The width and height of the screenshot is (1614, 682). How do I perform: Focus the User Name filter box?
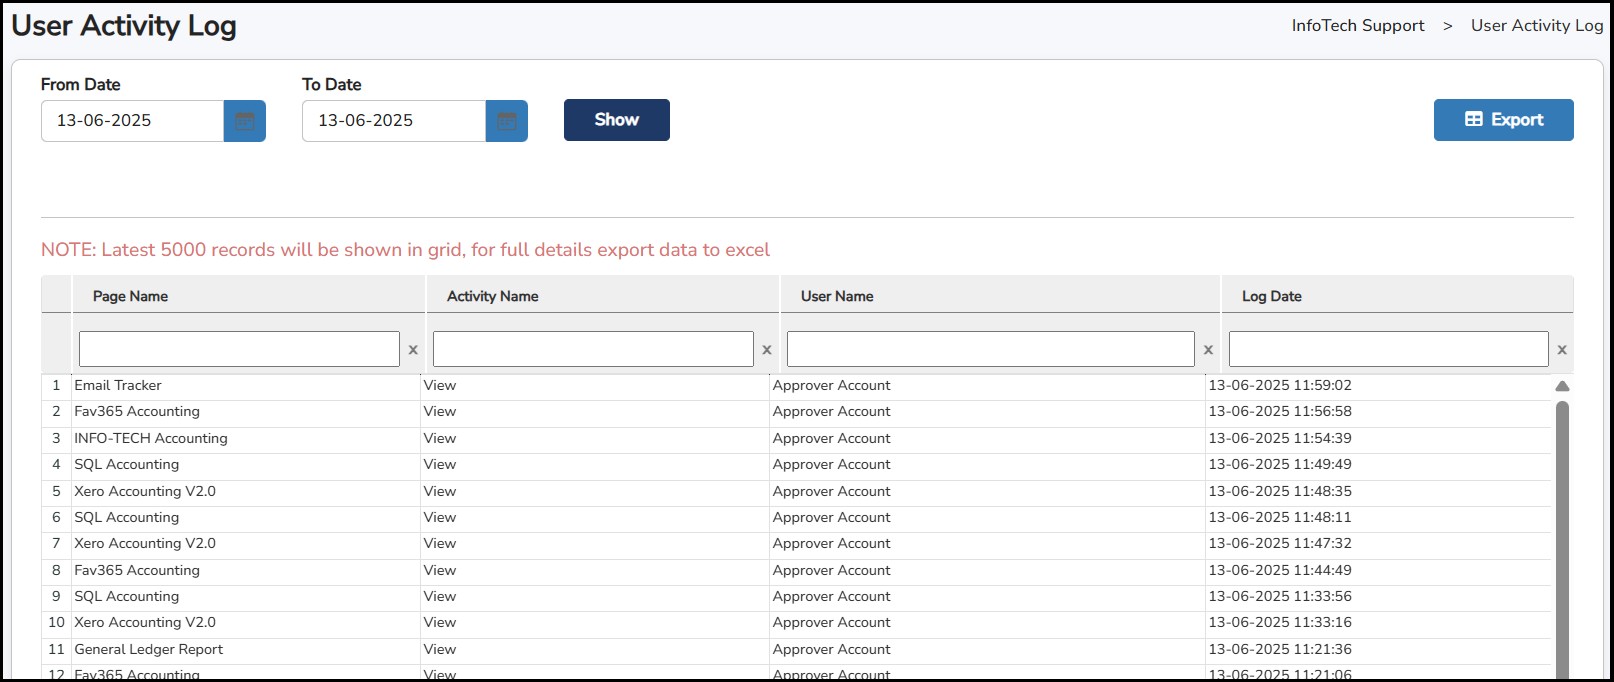[x=990, y=349]
